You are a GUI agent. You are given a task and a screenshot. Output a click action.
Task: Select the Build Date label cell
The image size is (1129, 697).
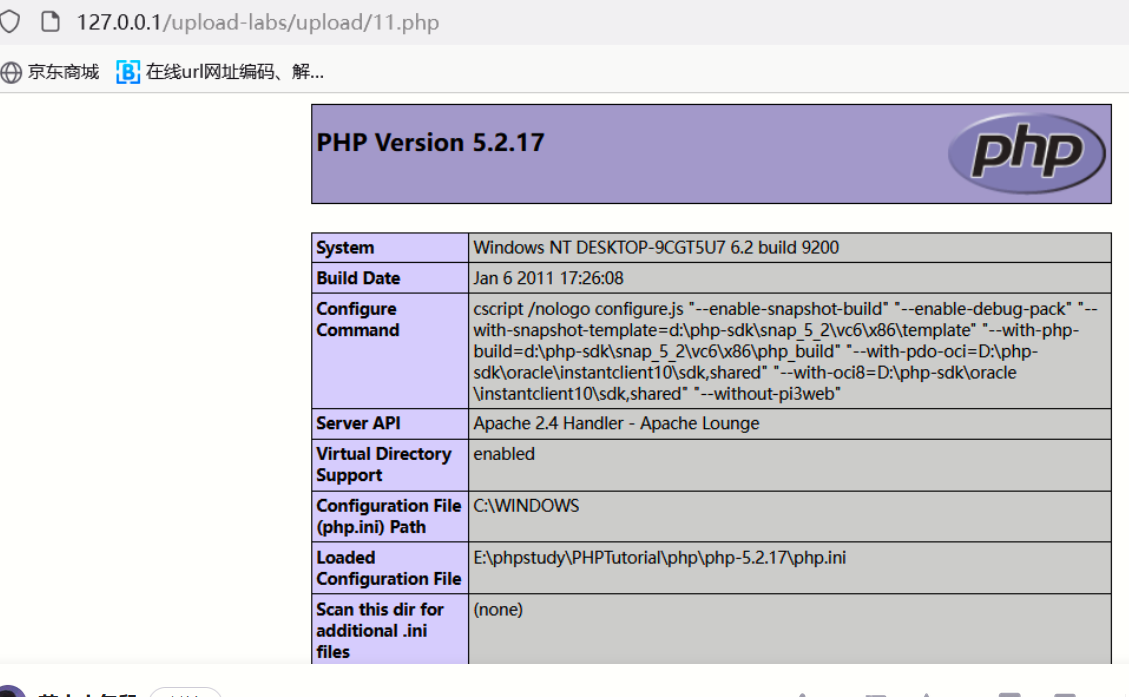coord(358,278)
